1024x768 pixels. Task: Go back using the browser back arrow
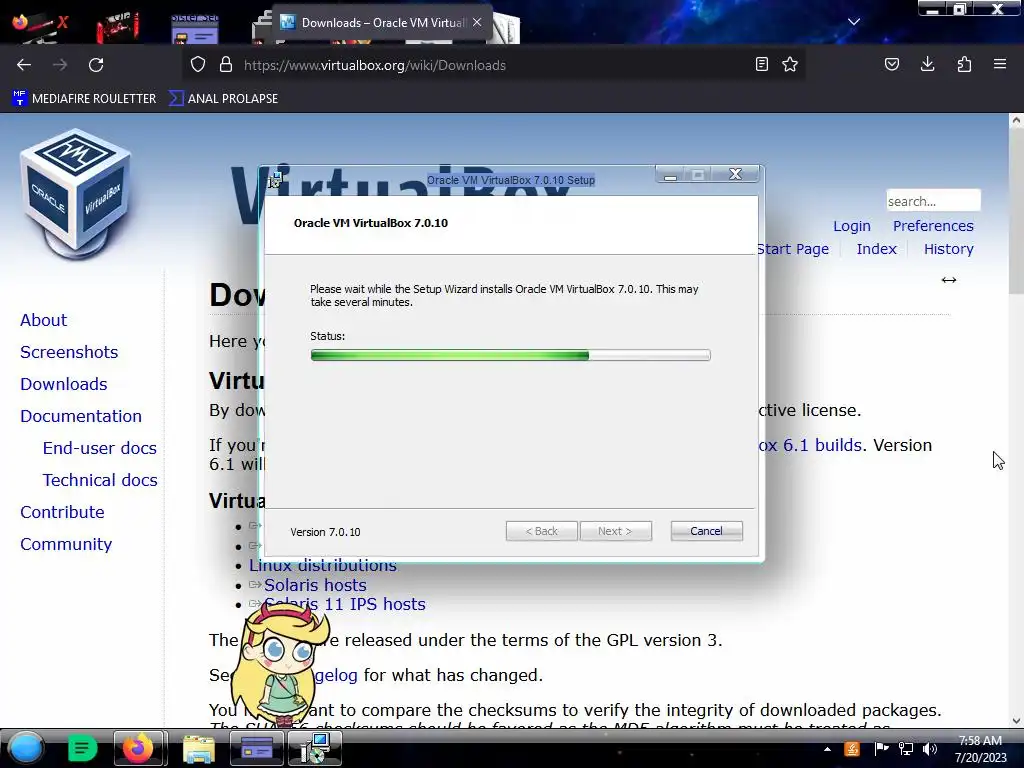pyautogui.click(x=24, y=65)
